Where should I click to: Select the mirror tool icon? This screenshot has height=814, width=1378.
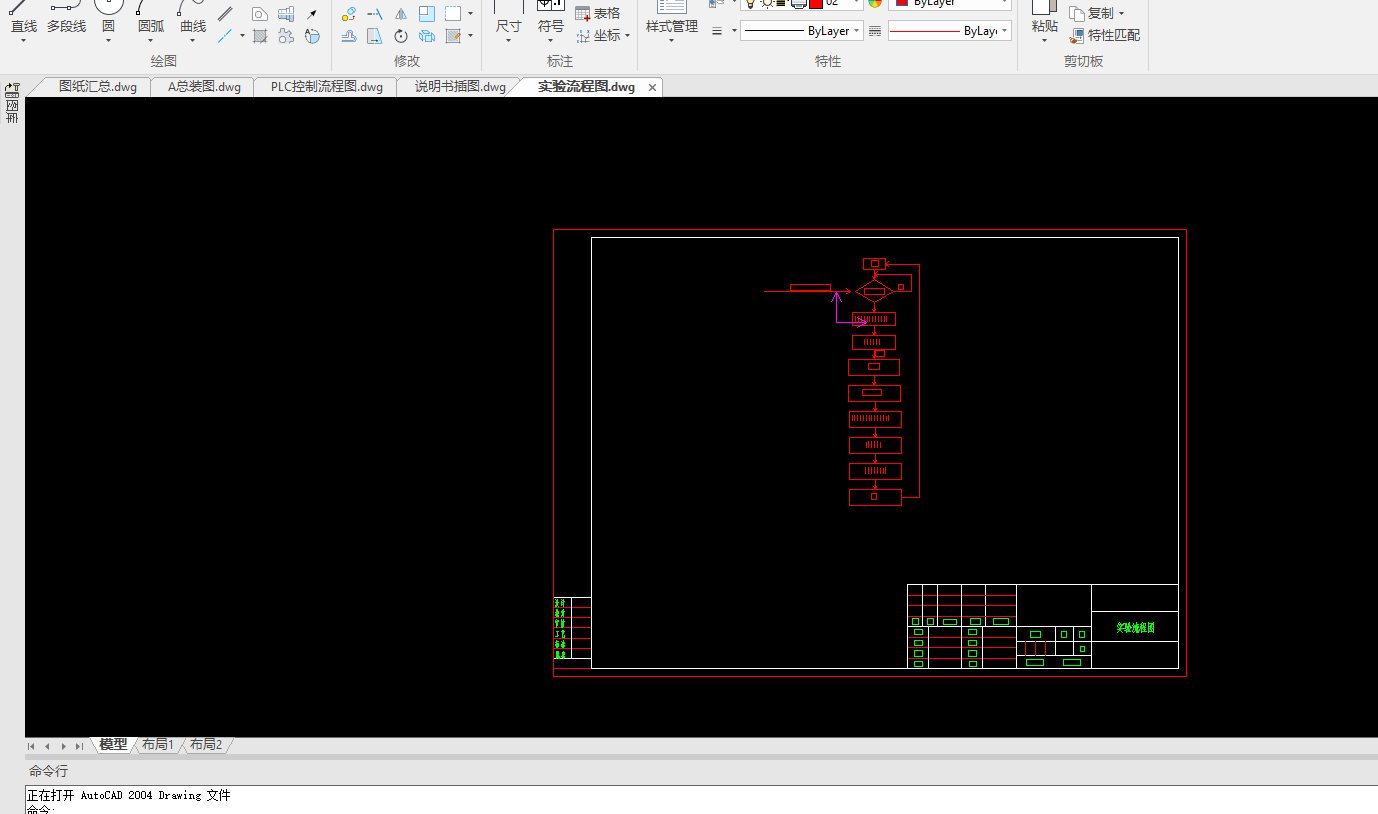pyautogui.click(x=401, y=14)
